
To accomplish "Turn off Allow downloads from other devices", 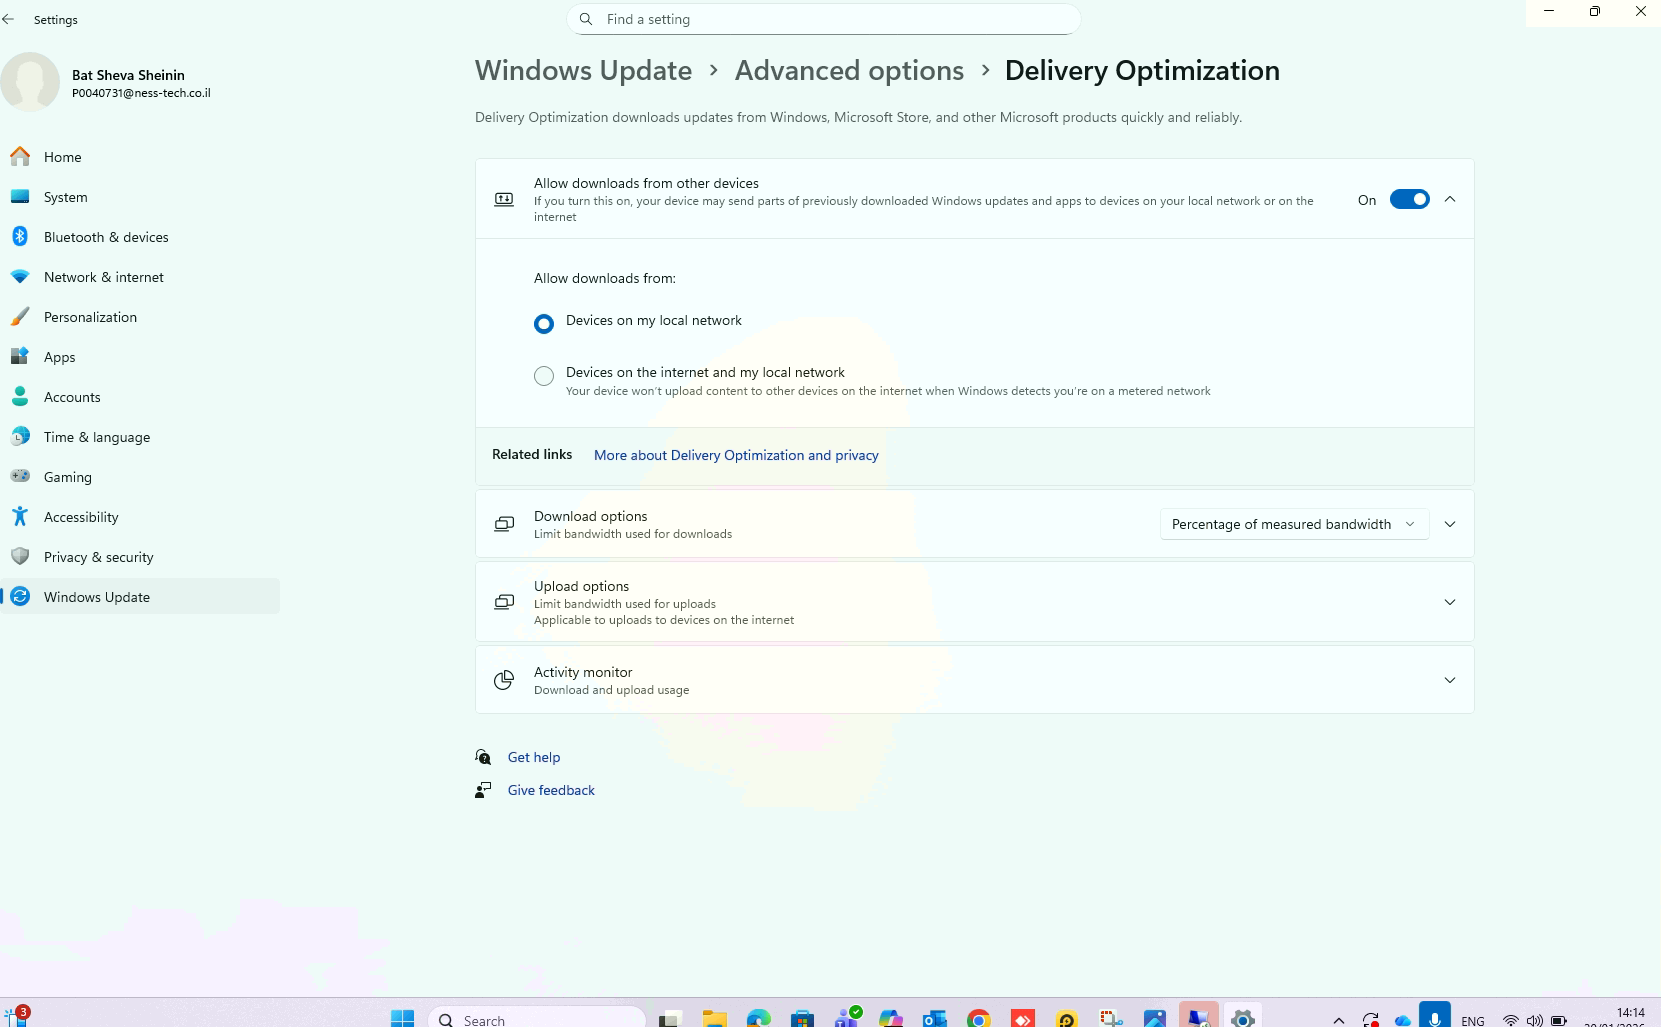I will click(1409, 200).
